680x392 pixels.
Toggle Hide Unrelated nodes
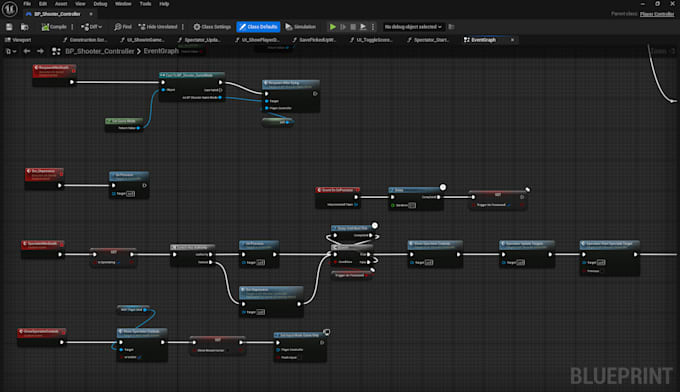tap(158, 27)
